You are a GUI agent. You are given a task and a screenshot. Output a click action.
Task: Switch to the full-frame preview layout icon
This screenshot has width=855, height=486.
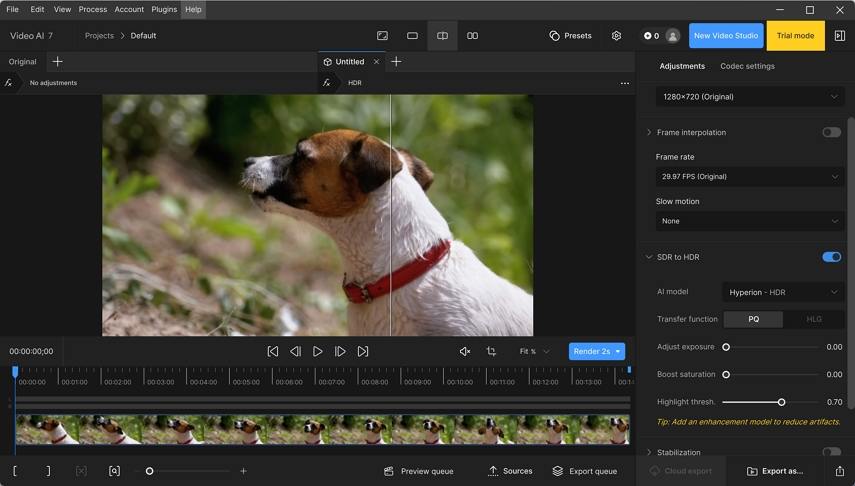tap(382, 35)
